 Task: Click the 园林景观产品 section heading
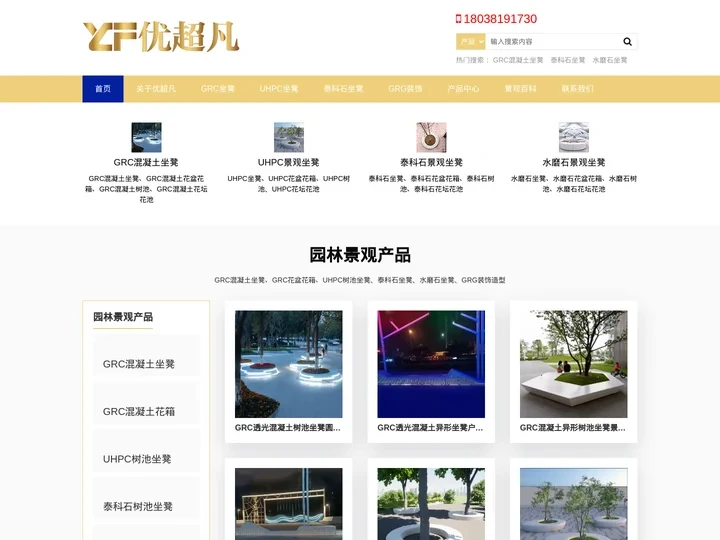[x=360, y=255]
